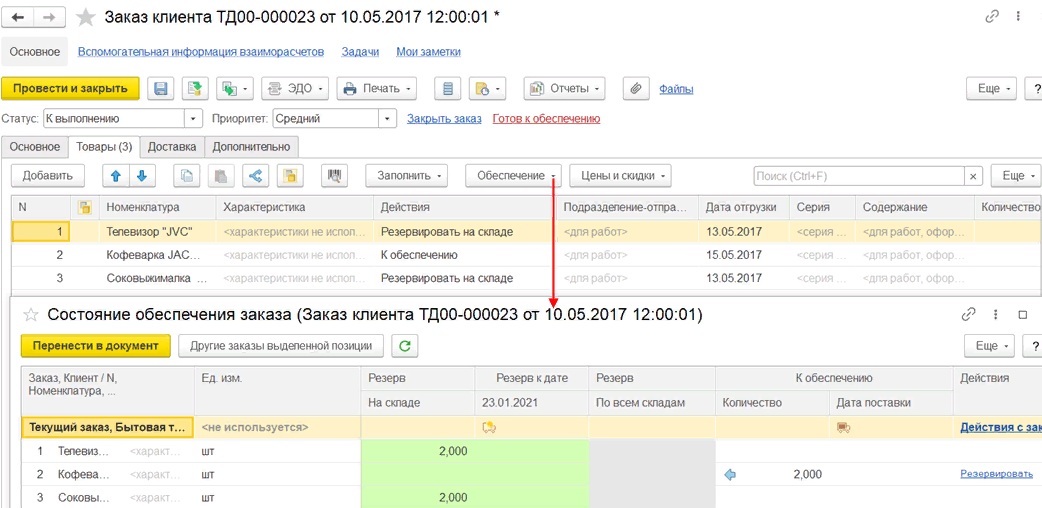Click the green refresh icon

click(404, 346)
